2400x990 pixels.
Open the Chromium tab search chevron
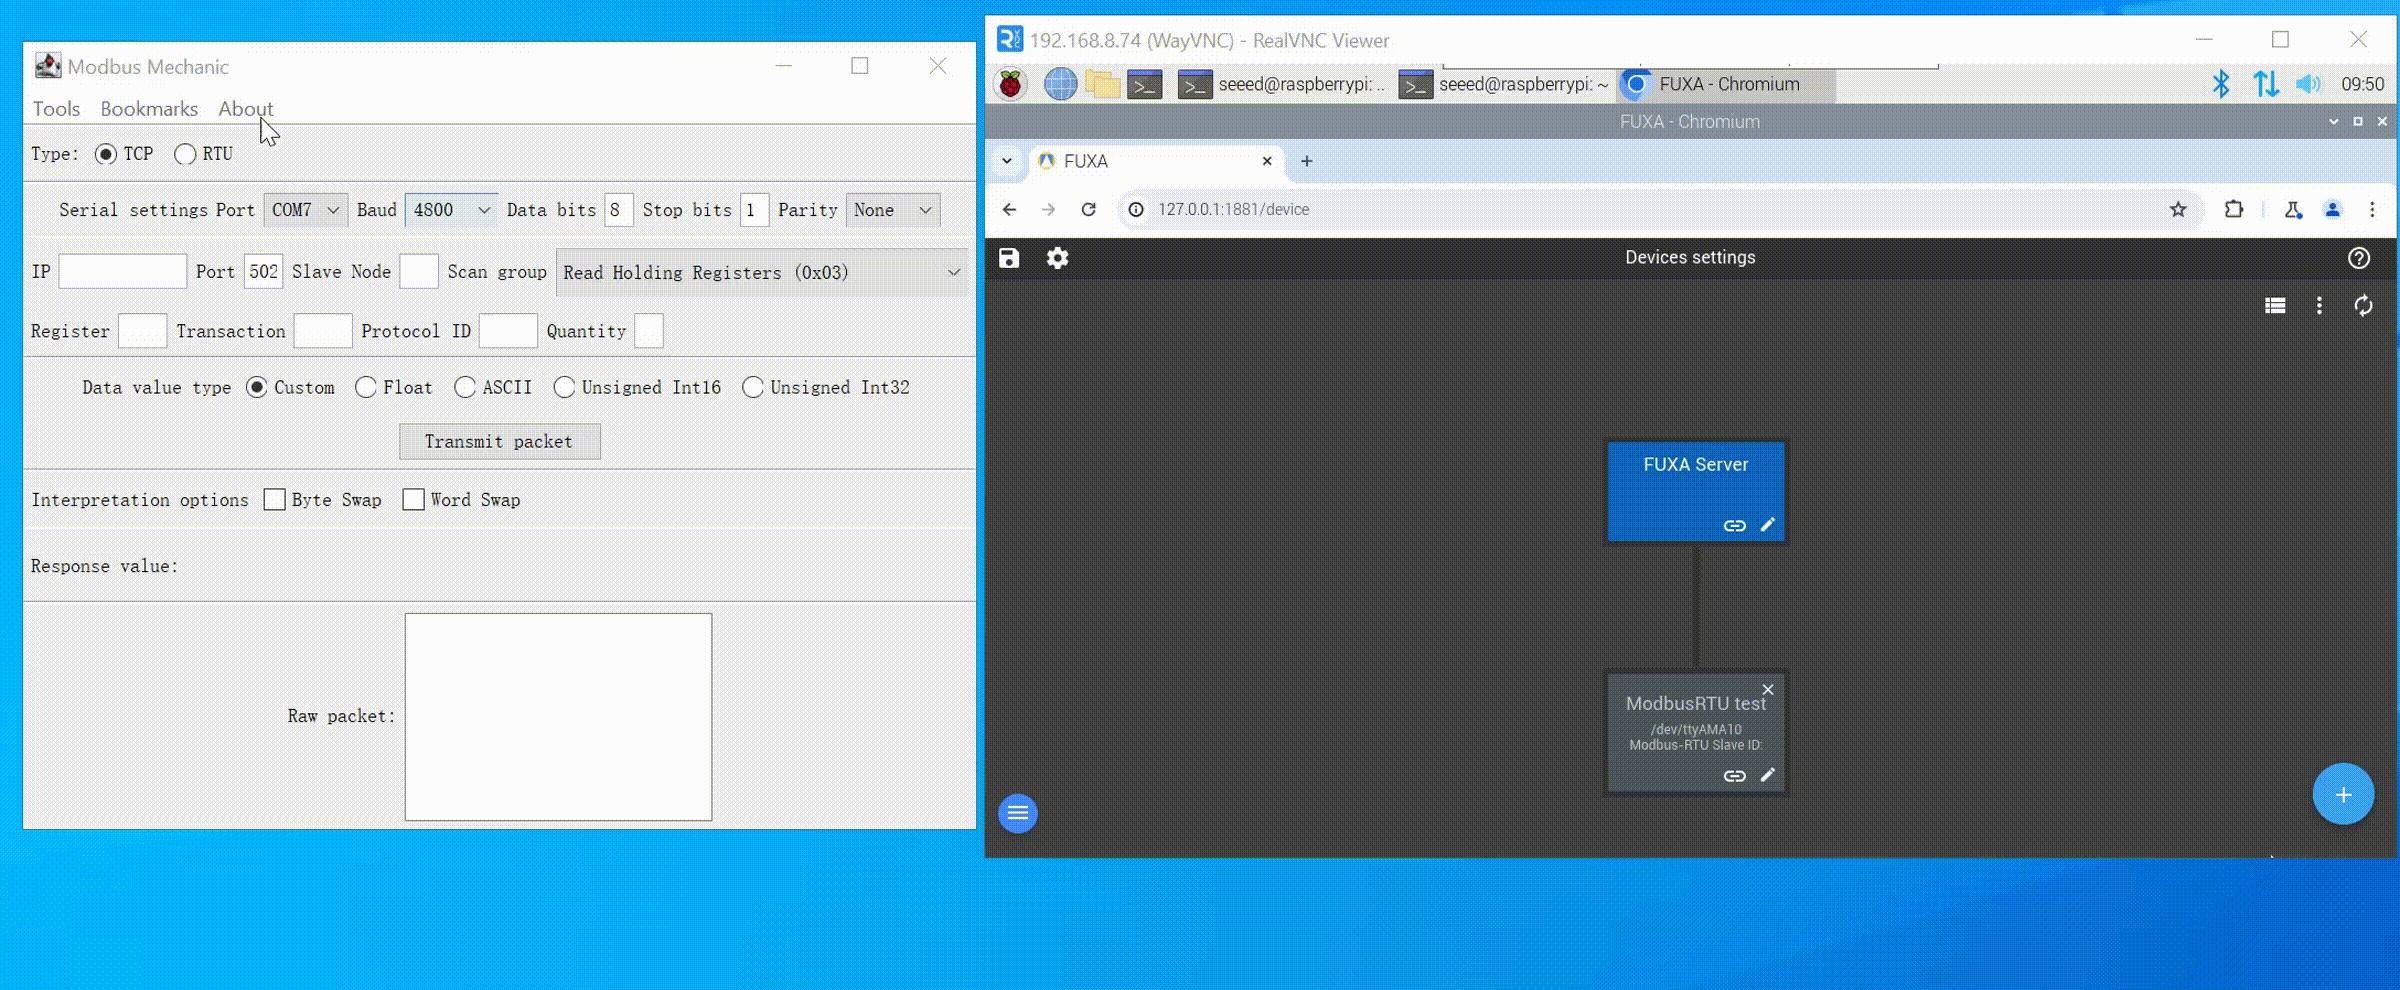1007,161
